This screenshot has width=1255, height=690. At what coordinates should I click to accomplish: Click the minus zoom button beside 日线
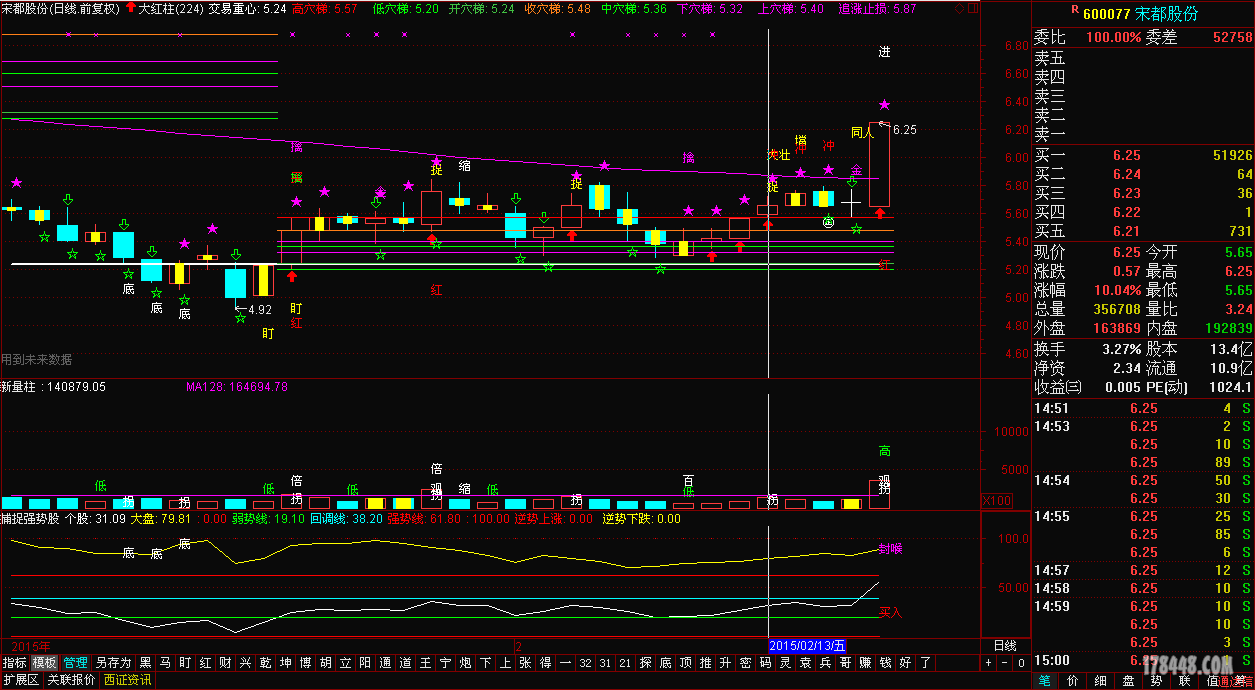(1005, 662)
